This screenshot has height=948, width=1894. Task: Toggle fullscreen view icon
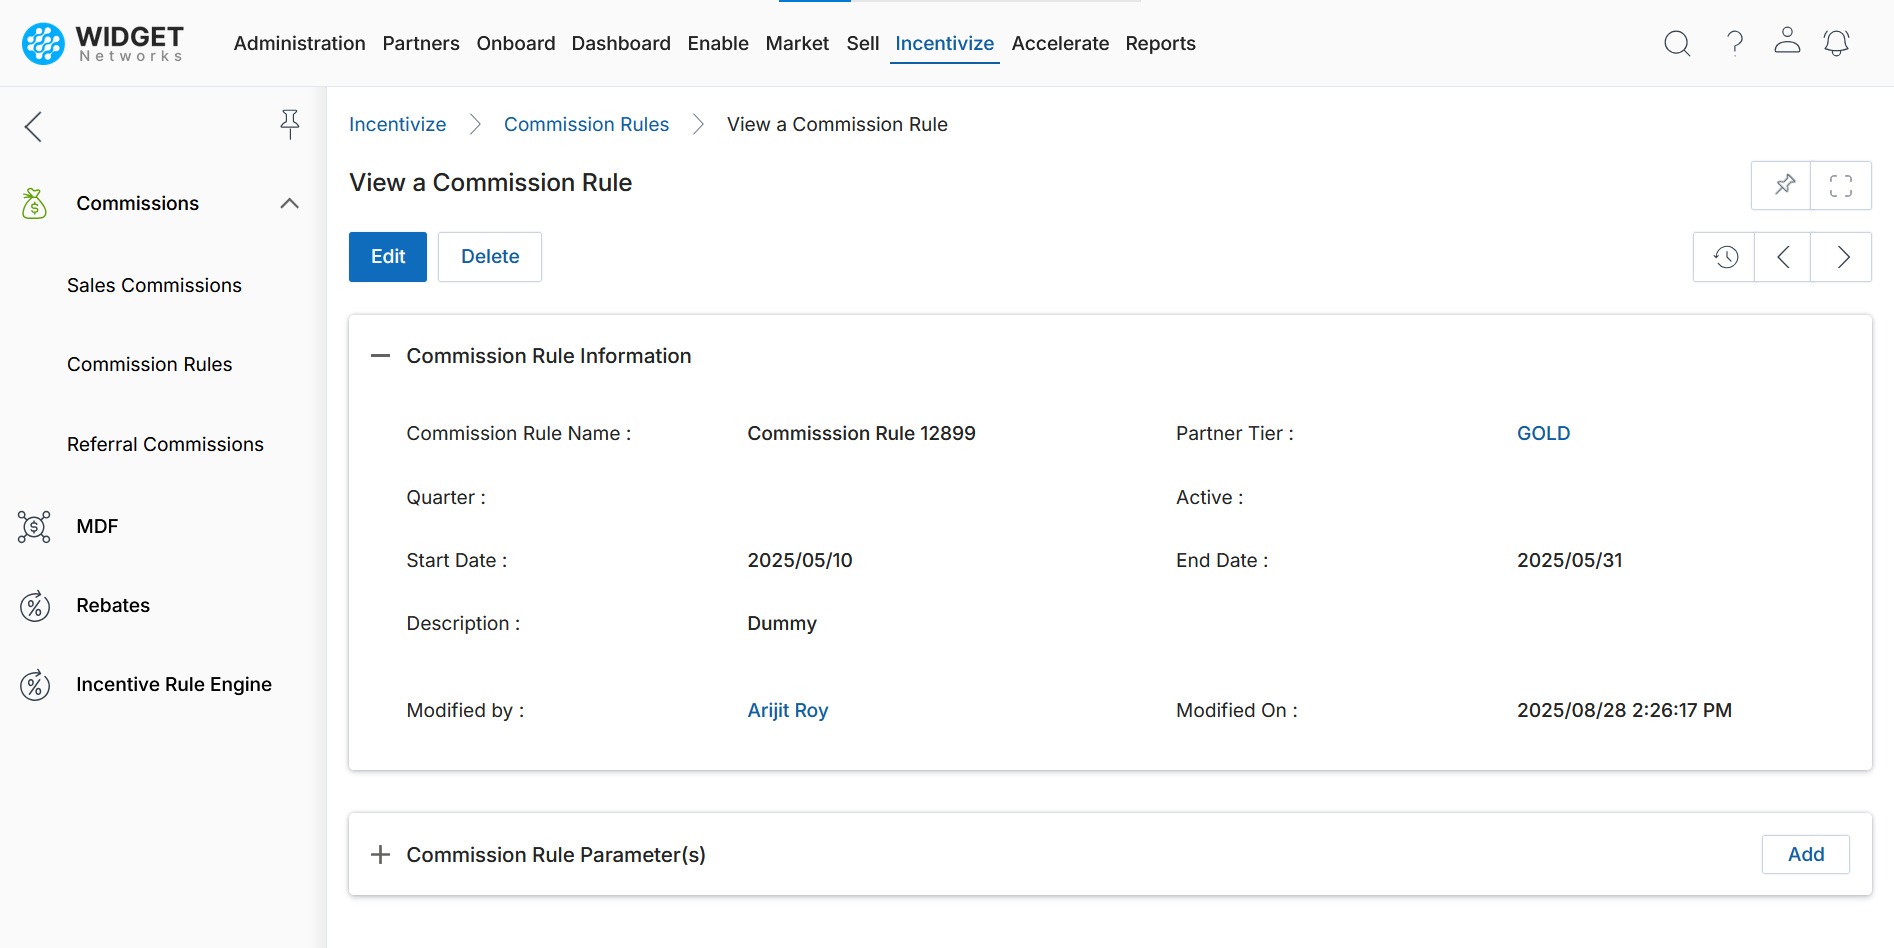click(1841, 185)
